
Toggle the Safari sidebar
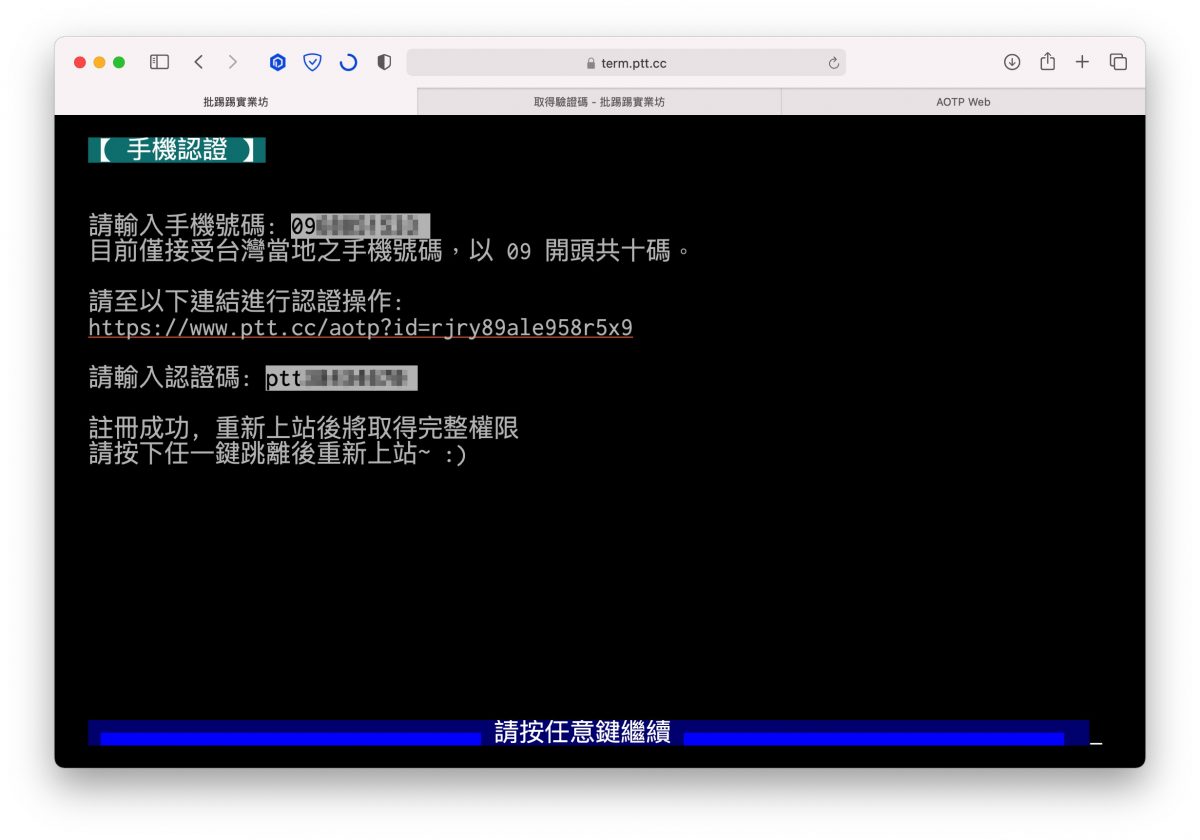coord(160,62)
